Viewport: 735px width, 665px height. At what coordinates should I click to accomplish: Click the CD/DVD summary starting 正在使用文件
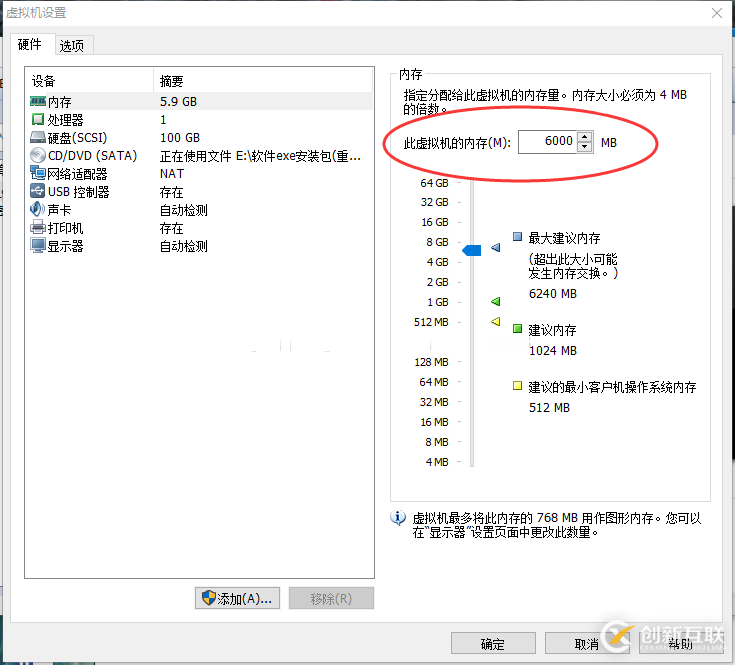click(x=260, y=156)
